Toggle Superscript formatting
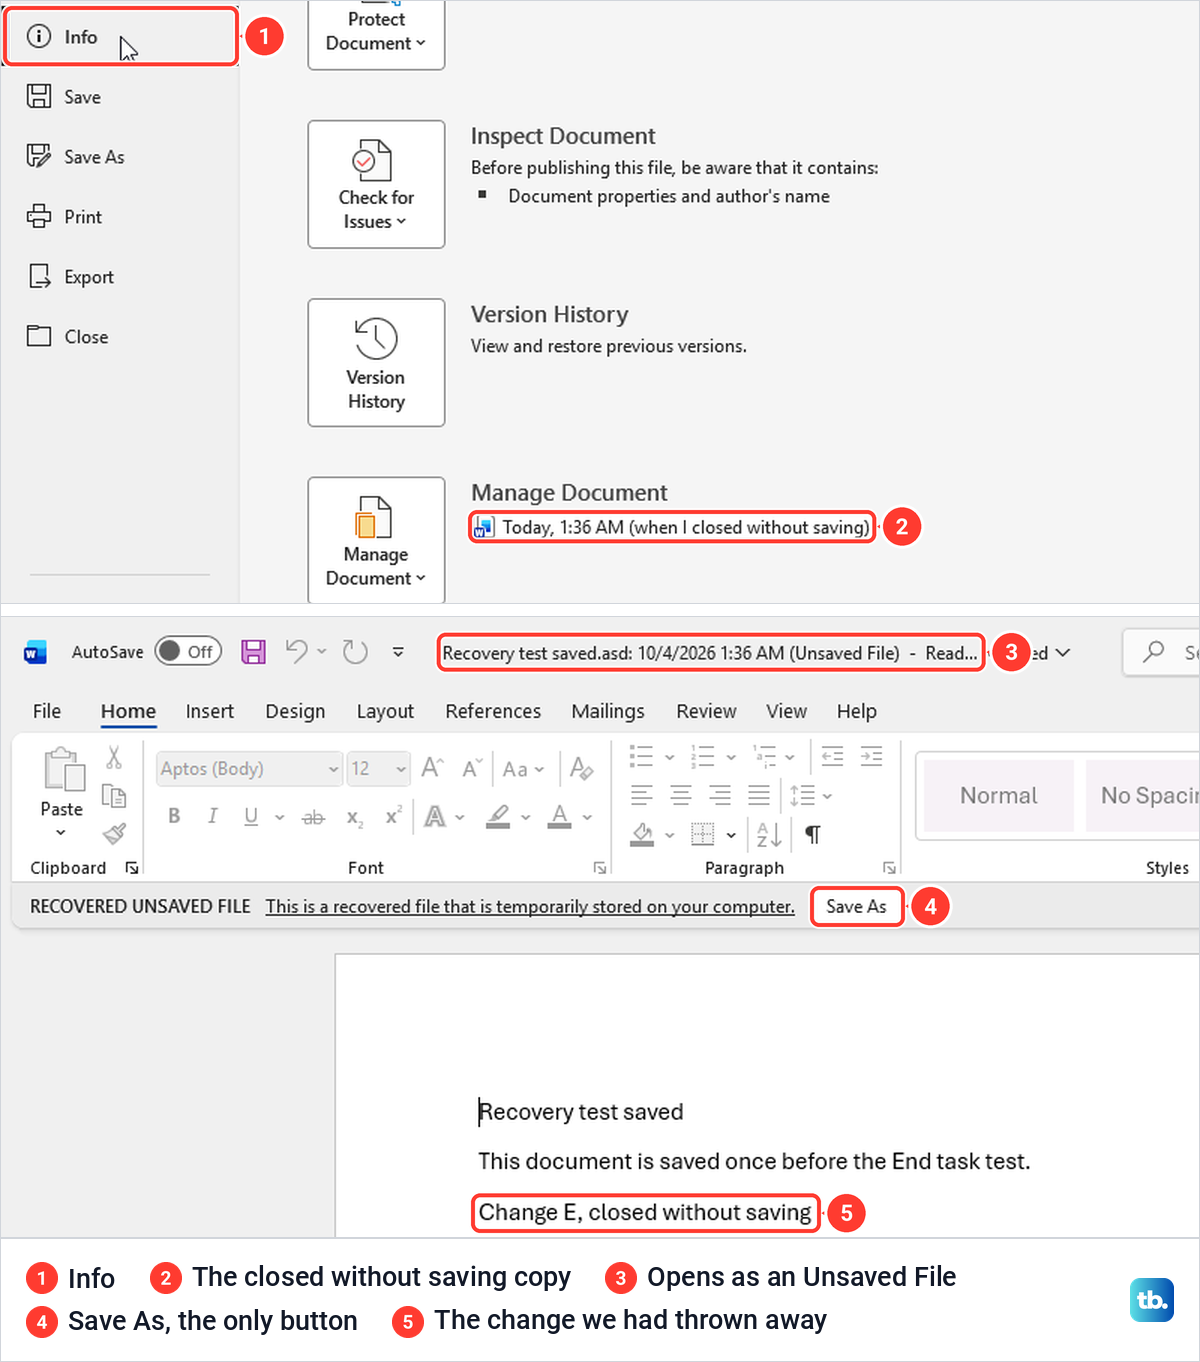This screenshot has width=1200, height=1362. 393,816
